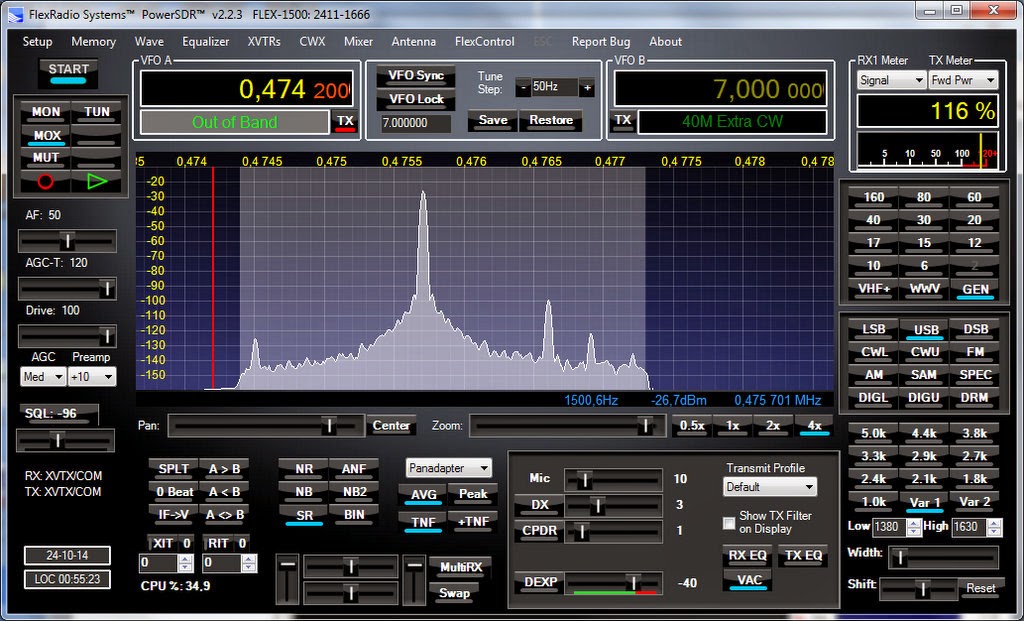
Task: Open the Setup menu
Action: [x=37, y=41]
